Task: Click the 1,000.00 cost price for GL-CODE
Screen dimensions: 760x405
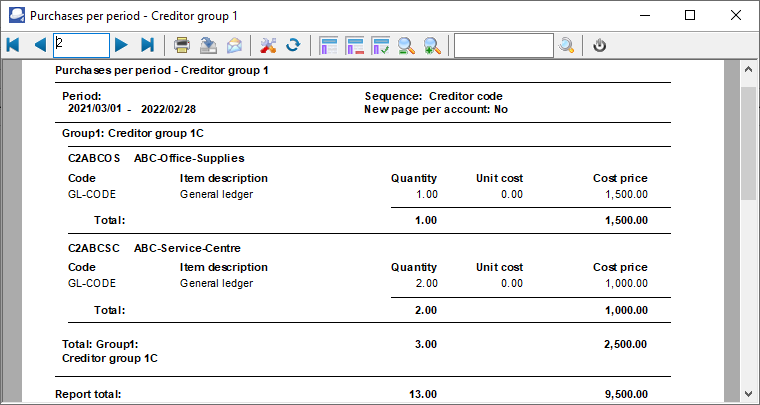Action: click(626, 283)
